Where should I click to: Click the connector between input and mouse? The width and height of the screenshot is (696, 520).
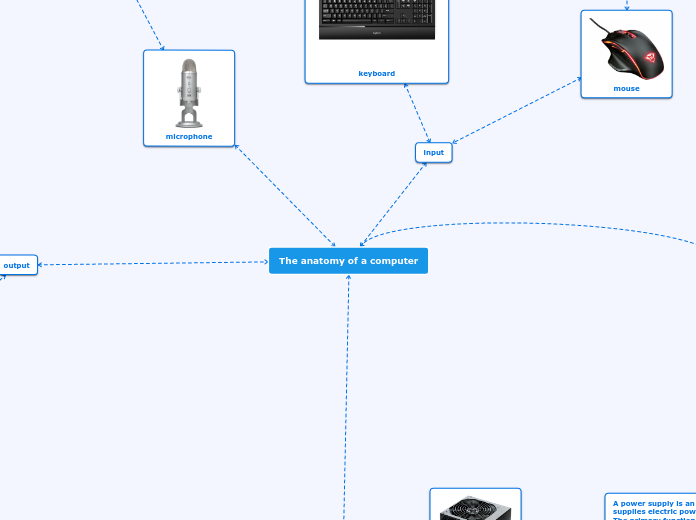tap(515, 111)
